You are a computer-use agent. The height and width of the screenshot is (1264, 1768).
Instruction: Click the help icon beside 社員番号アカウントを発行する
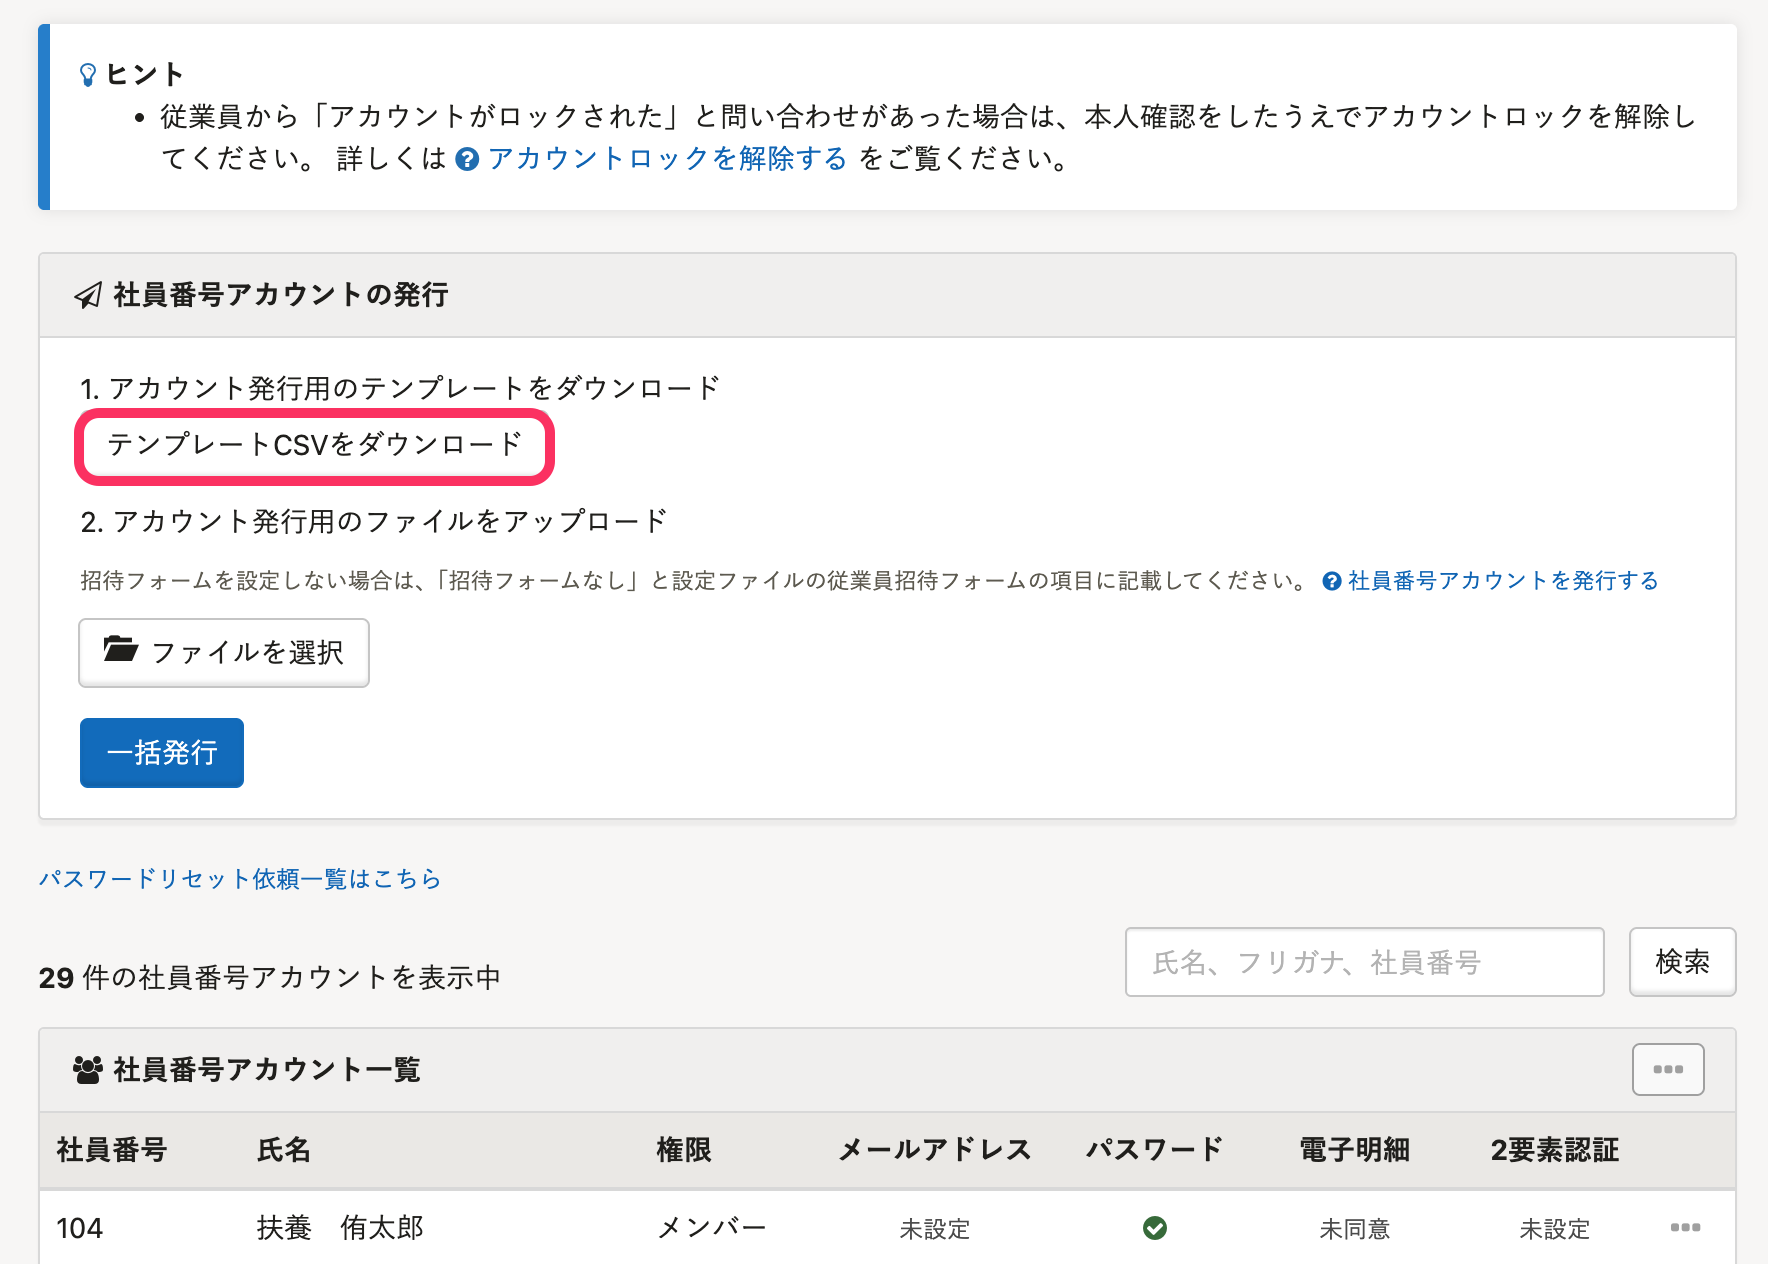pyautogui.click(x=1331, y=581)
